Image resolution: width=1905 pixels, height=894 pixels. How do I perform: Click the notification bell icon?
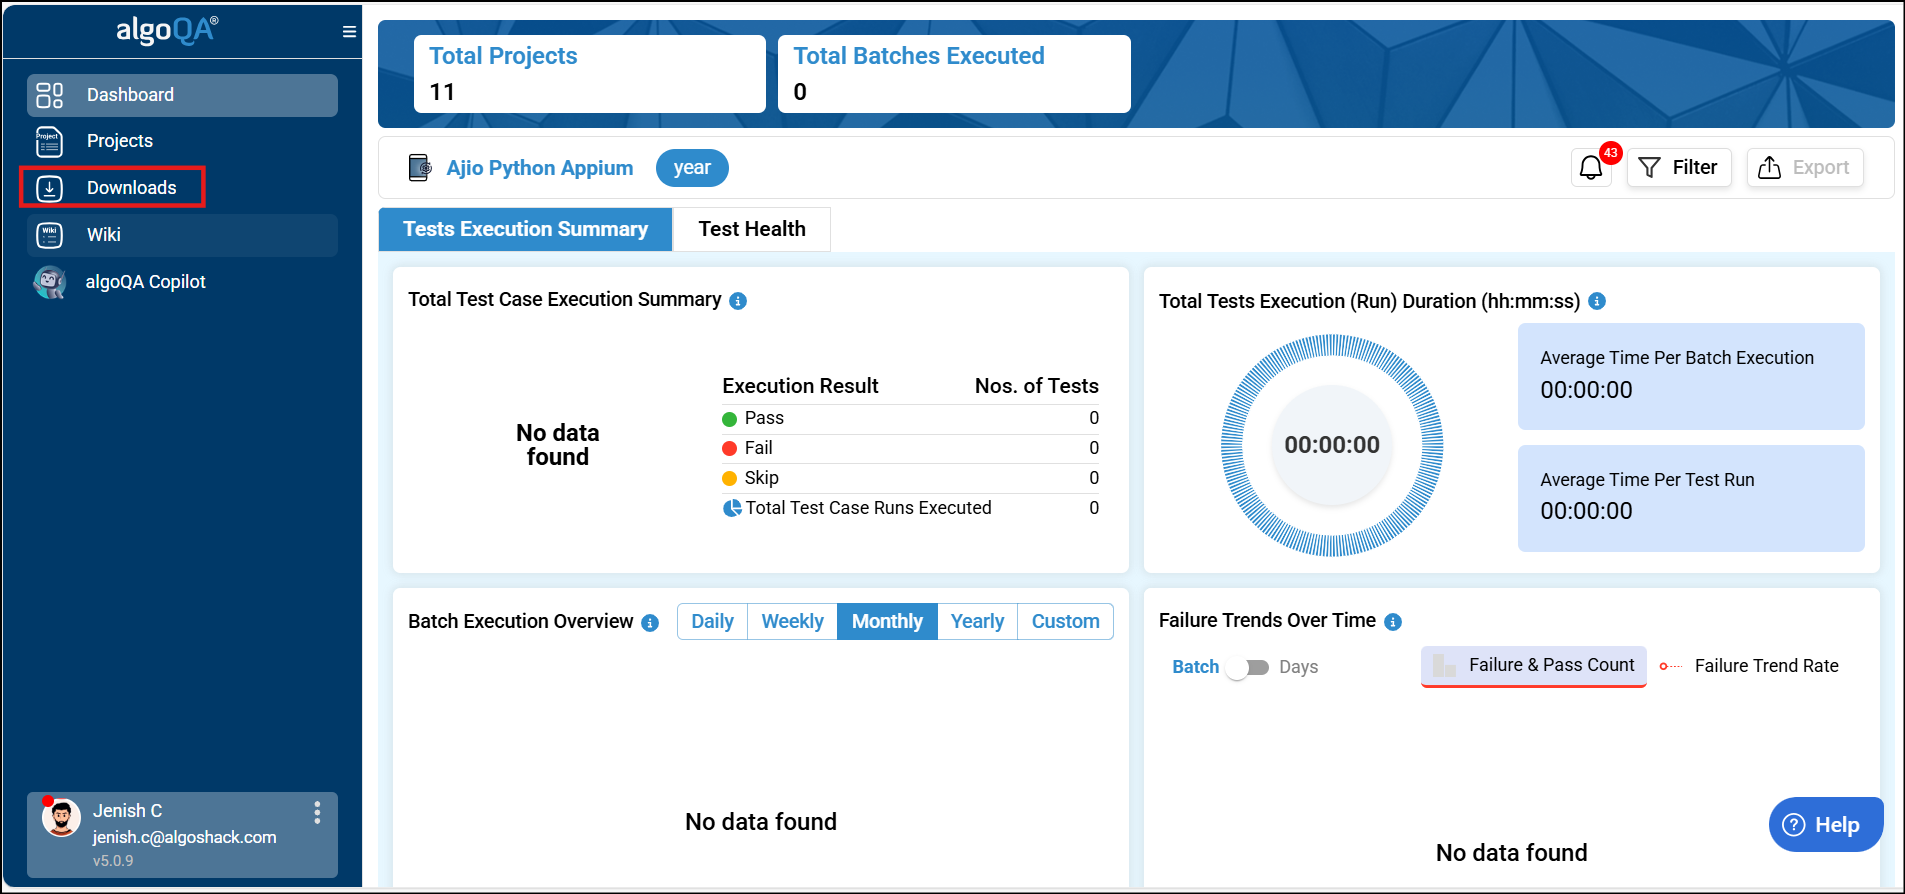[x=1590, y=168]
